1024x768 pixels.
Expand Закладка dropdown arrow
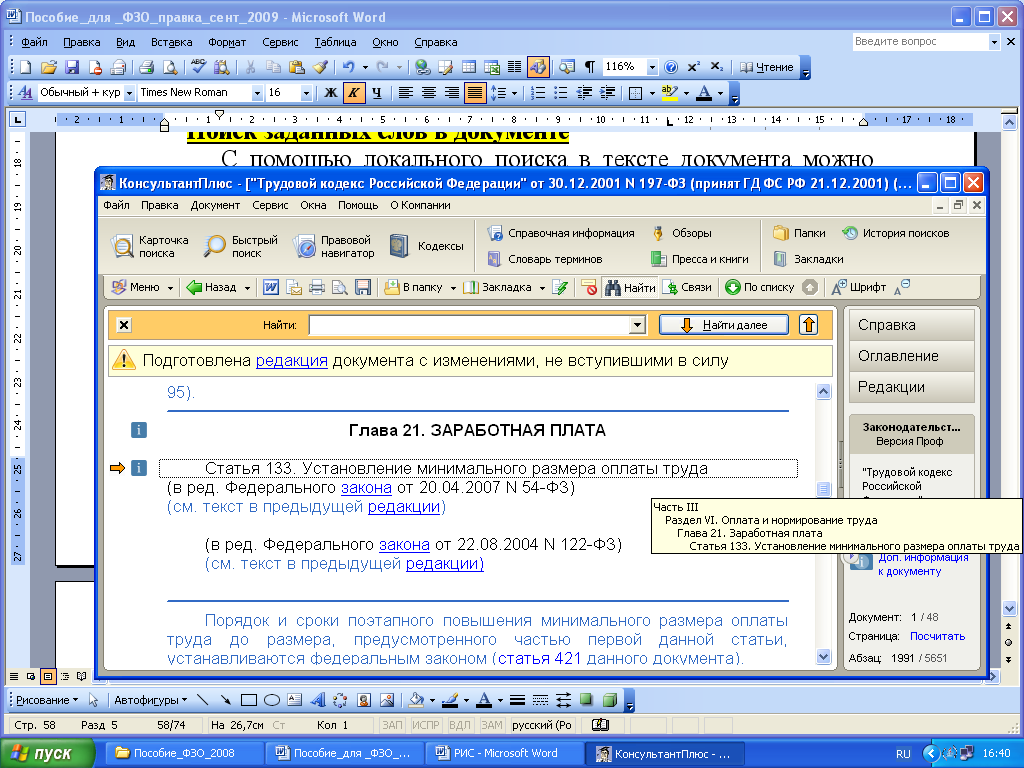coord(541,288)
